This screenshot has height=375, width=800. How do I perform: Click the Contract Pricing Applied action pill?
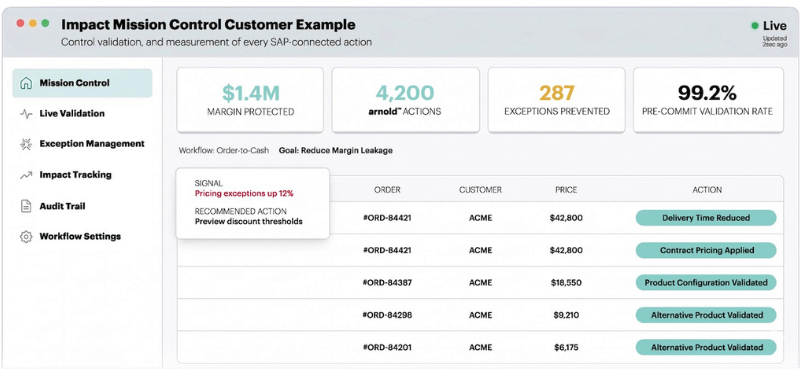tap(706, 251)
